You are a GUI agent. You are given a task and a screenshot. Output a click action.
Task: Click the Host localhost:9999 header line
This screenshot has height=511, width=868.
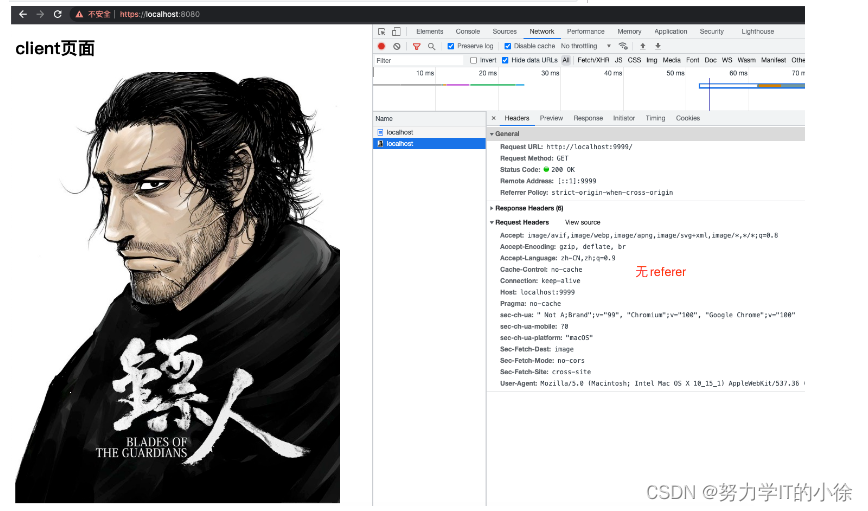537,292
